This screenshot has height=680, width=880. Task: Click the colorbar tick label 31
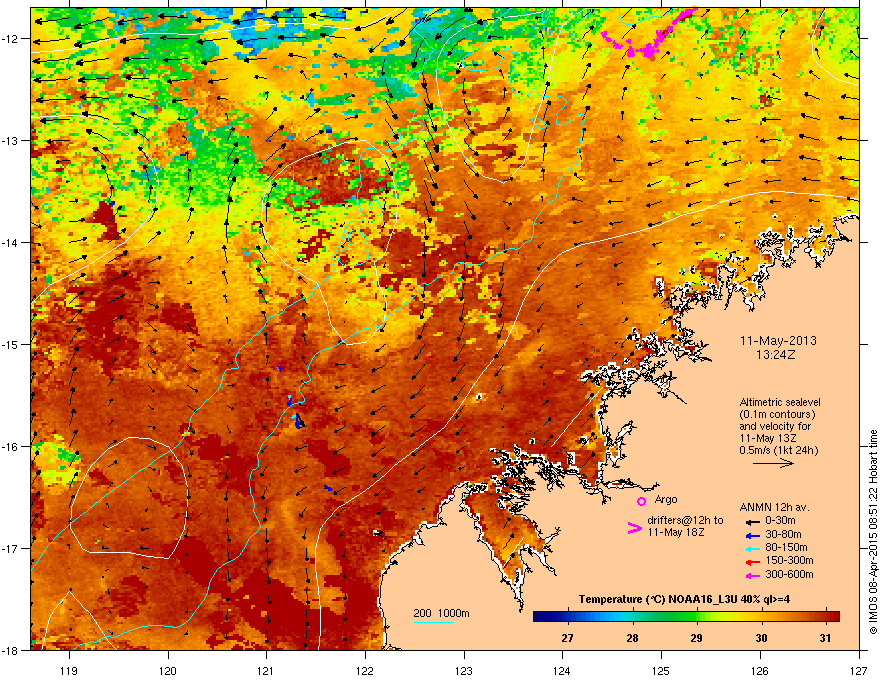coord(825,638)
